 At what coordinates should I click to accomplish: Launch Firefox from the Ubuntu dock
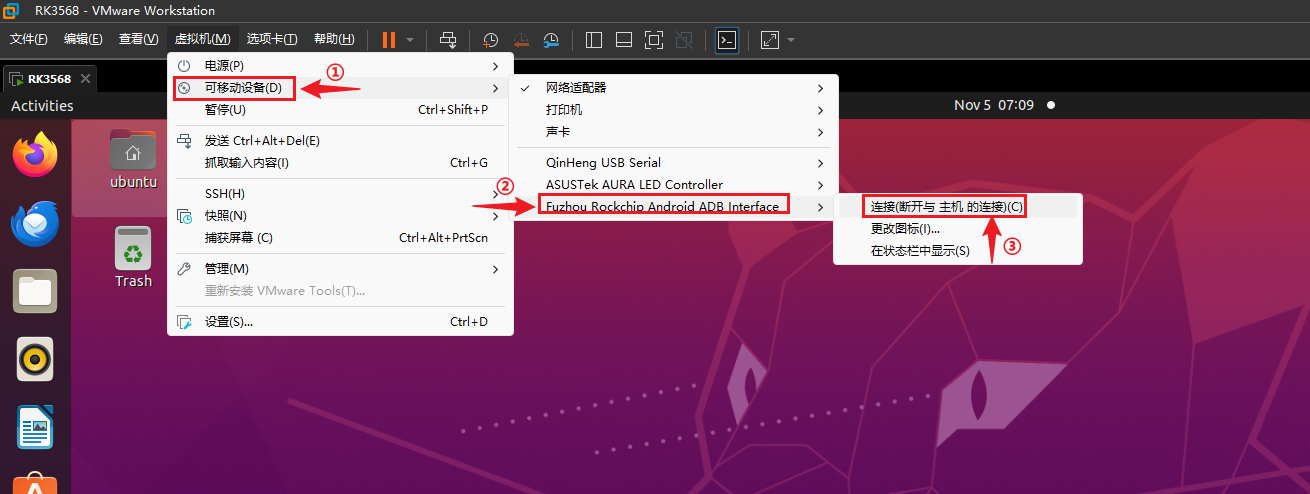(x=35, y=155)
